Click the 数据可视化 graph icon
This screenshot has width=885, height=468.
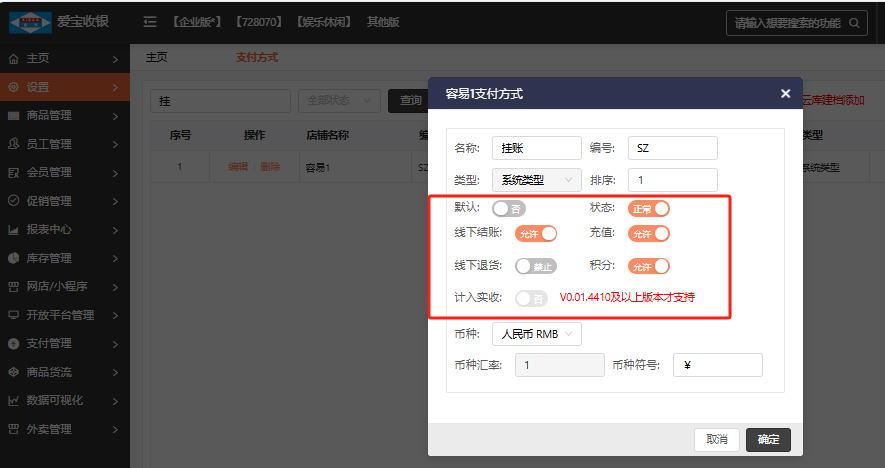click(14, 400)
